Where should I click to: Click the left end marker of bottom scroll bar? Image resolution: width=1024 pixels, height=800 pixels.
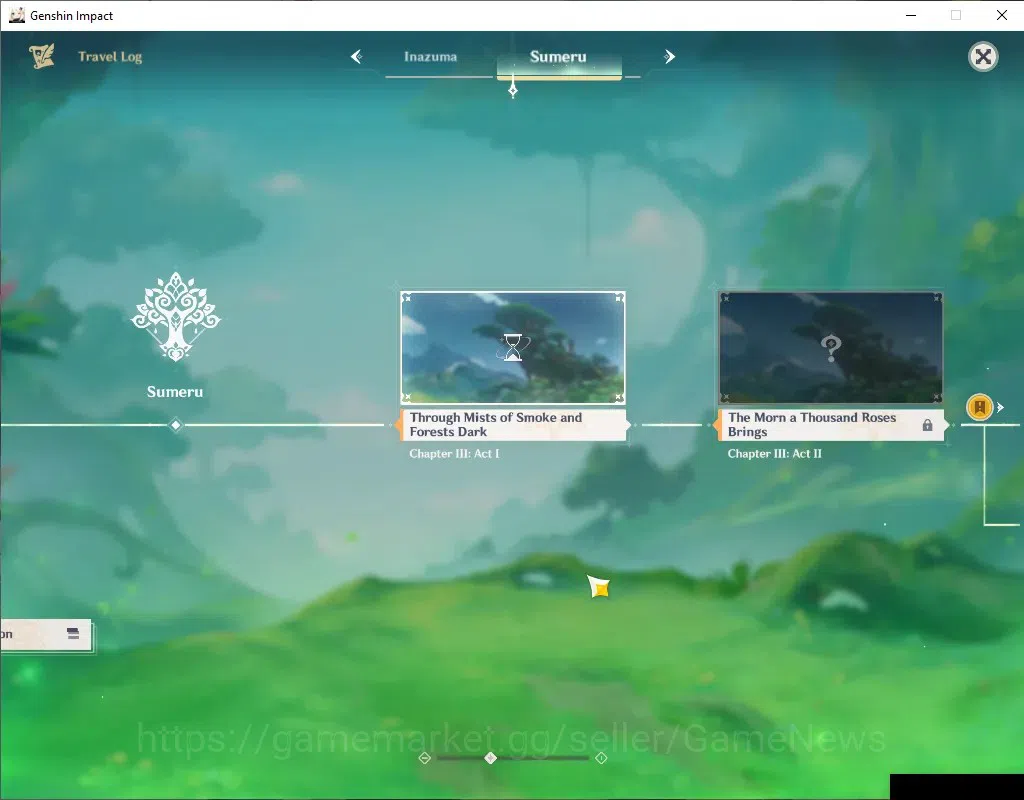click(424, 758)
